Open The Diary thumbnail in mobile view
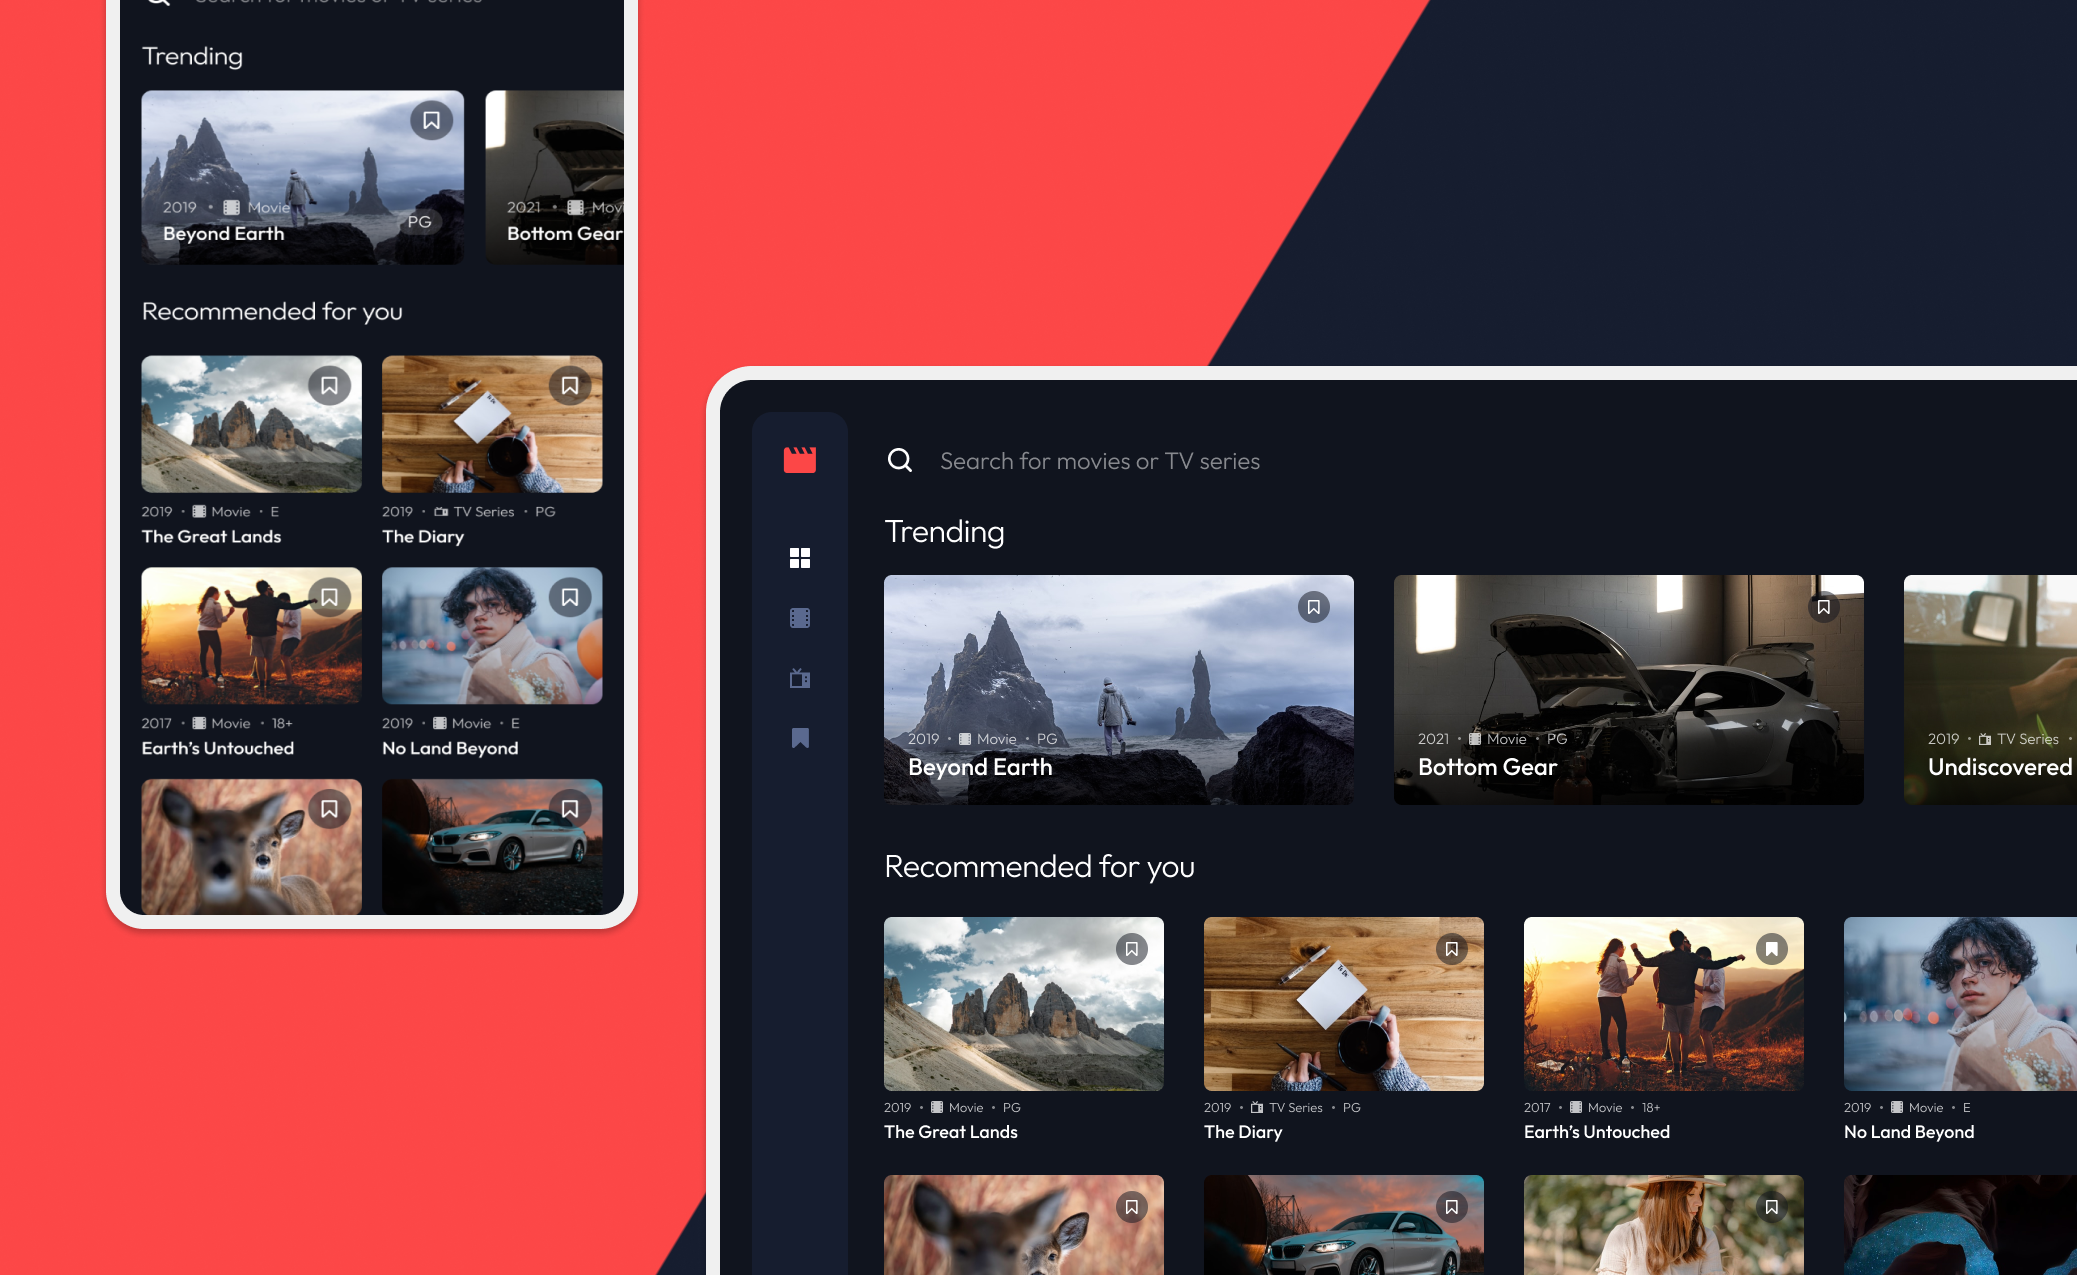 click(492, 424)
